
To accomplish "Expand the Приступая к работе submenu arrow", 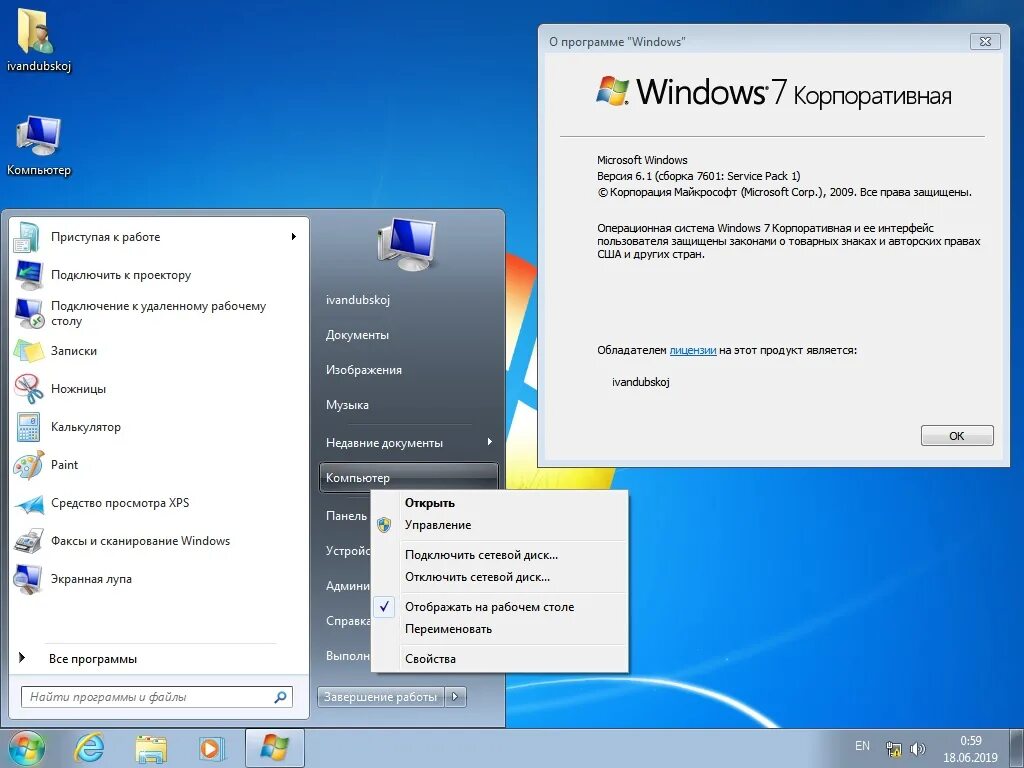I will [x=294, y=237].
